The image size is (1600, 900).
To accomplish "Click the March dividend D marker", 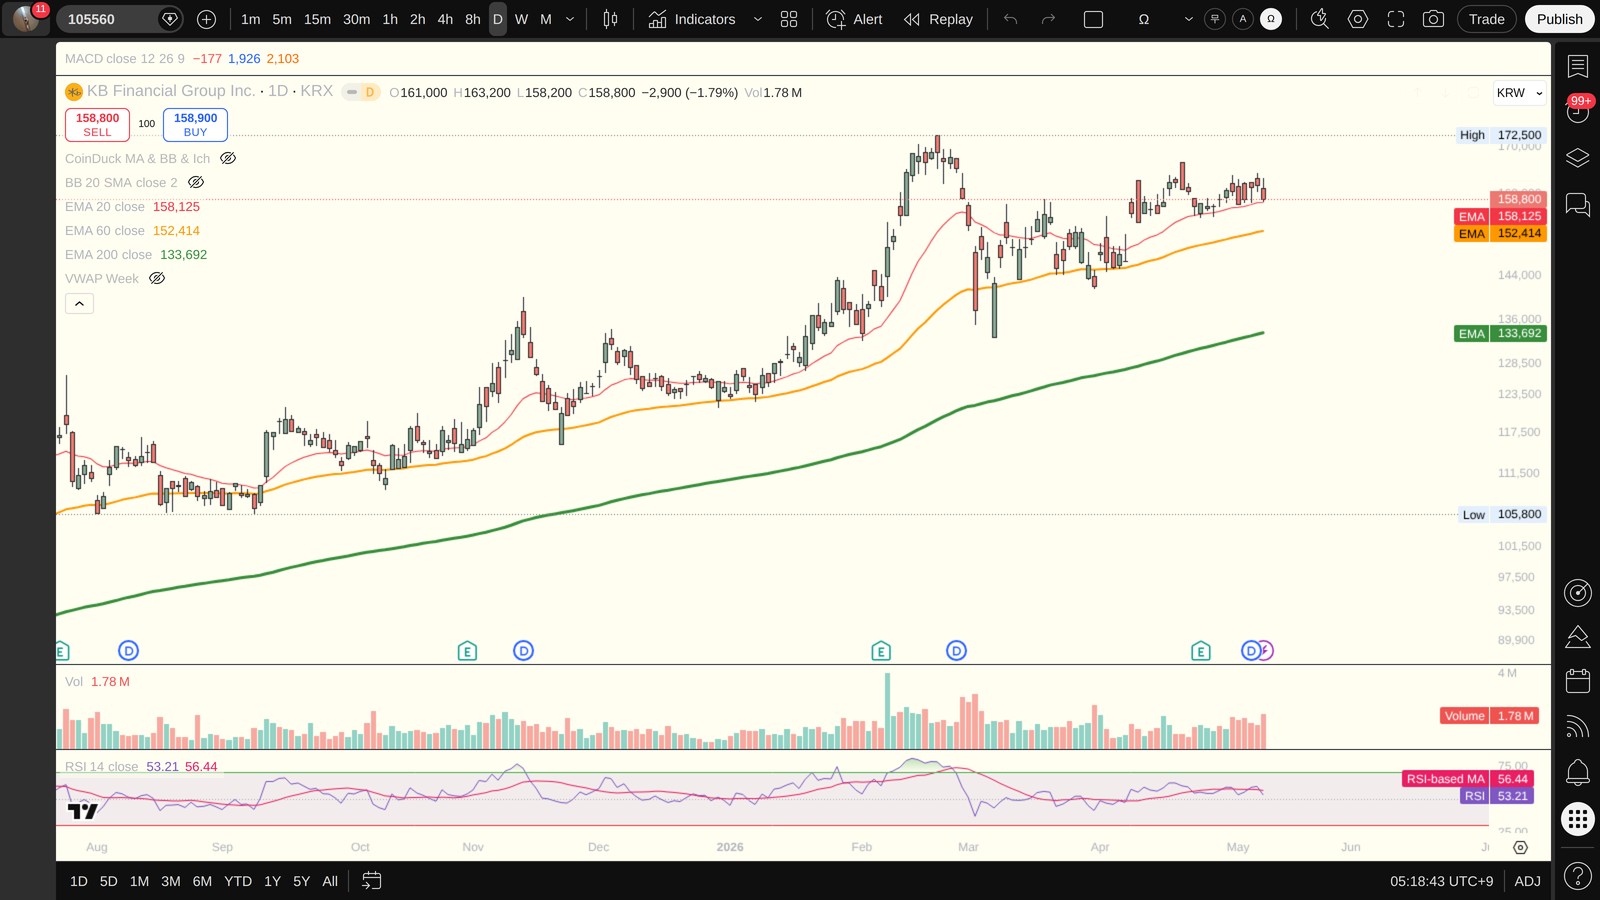I will pyautogui.click(x=956, y=651).
